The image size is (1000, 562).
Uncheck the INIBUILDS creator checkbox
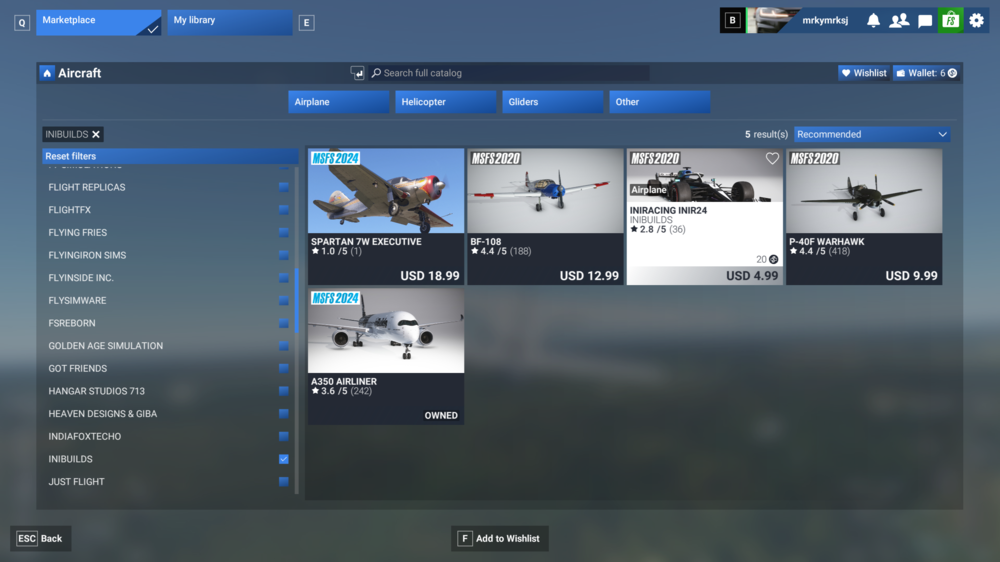click(284, 459)
